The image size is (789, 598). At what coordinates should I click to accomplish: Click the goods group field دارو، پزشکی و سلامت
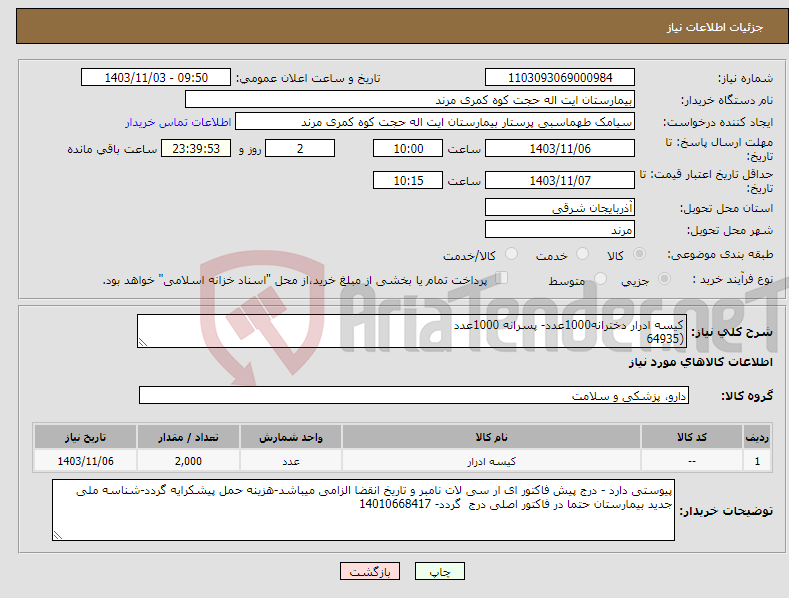coord(414,396)
